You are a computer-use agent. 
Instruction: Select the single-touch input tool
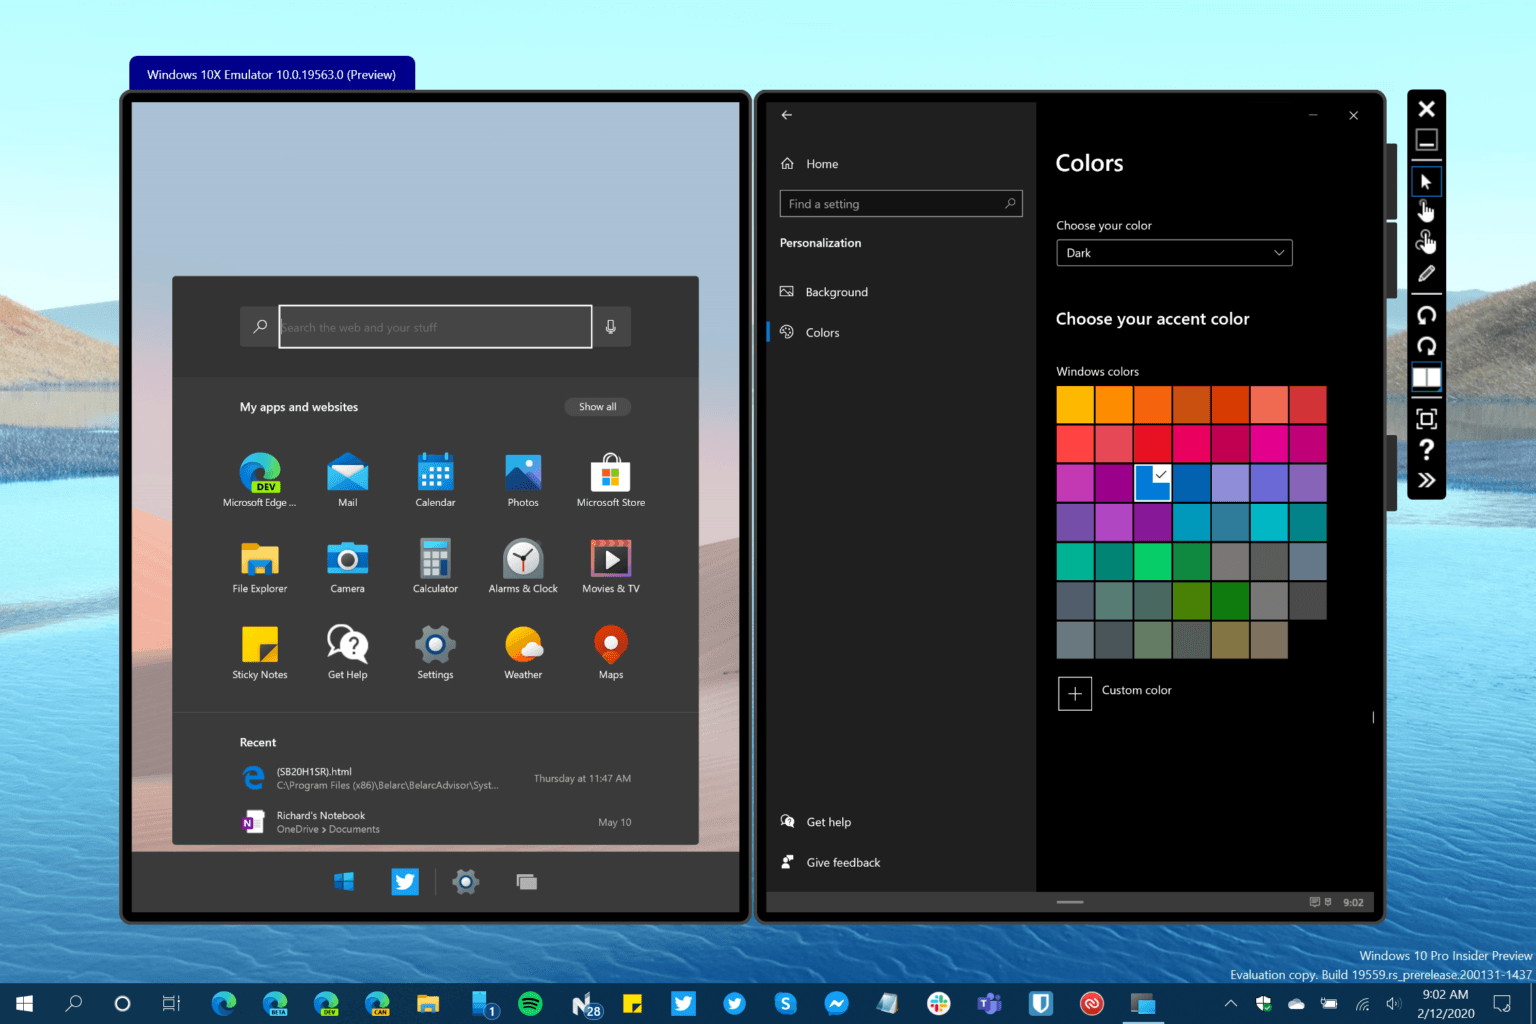(1426, 210)
